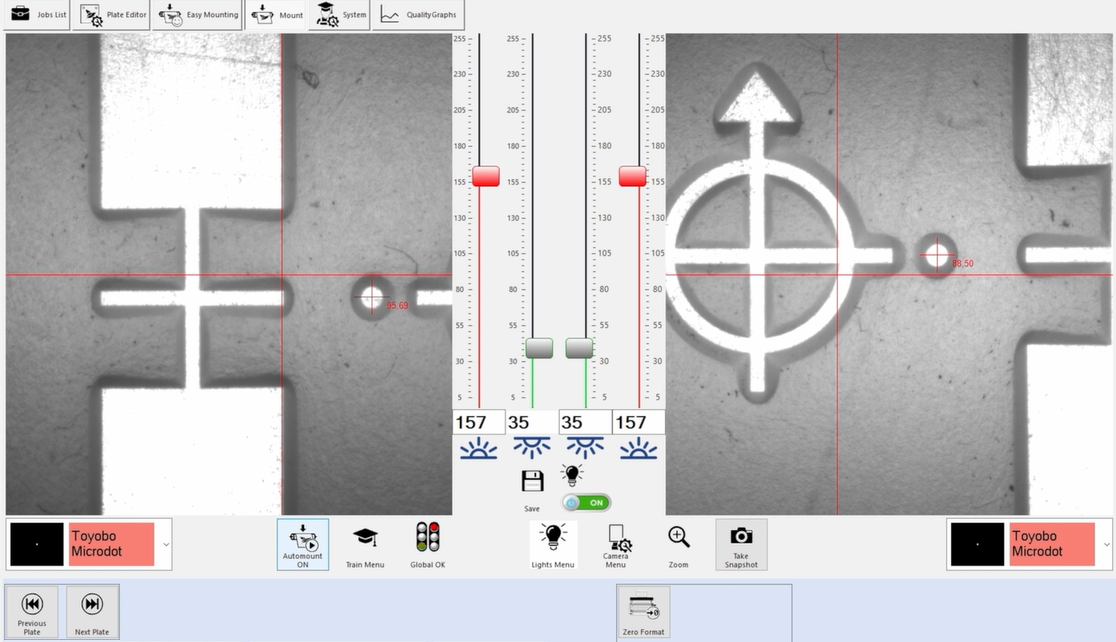Toggle the light ON switch

coord(586,503)
